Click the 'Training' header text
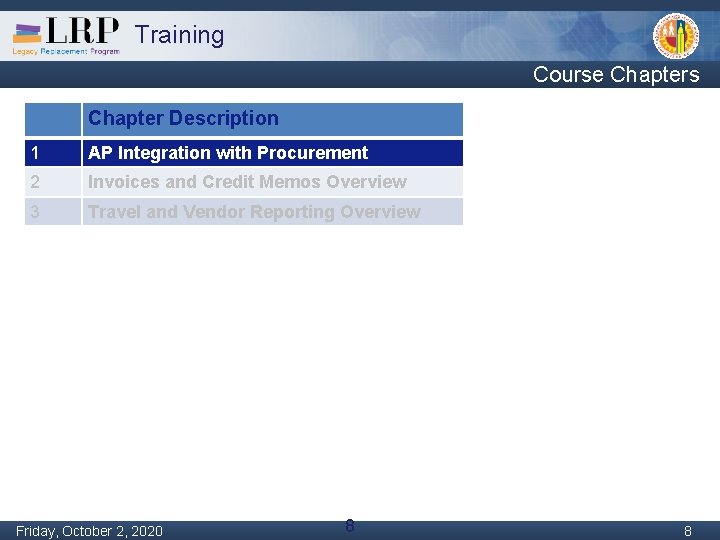 (x=179, y=35)
